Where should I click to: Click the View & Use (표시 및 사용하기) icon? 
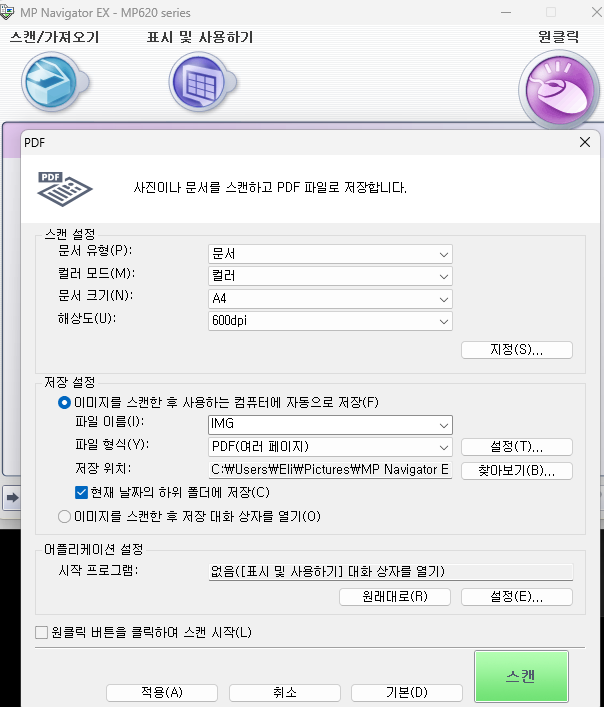coord(201,83)
